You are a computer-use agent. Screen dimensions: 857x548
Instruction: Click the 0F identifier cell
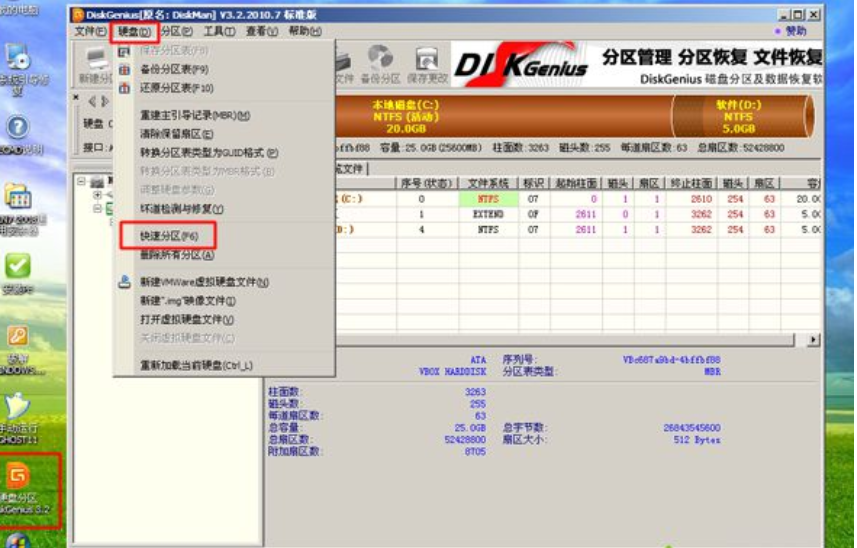point(533,214)
